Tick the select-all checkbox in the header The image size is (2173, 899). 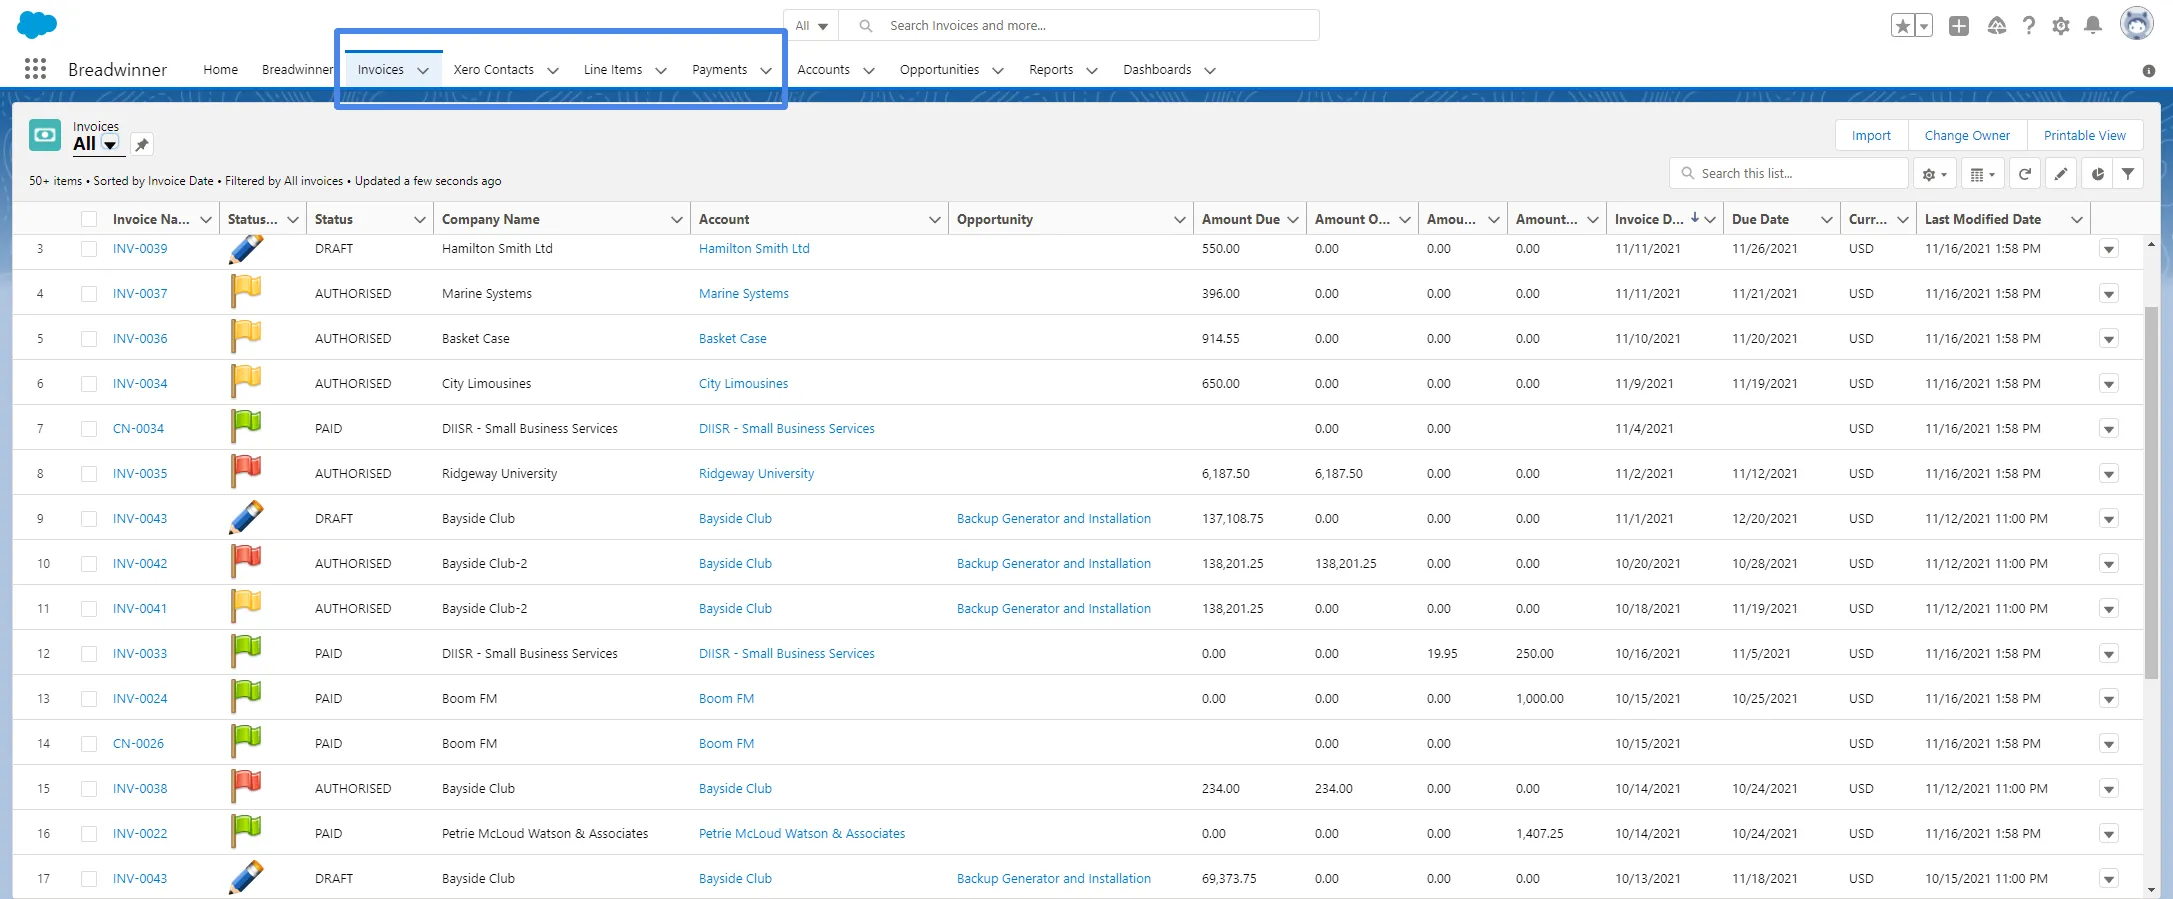[89, 219]
